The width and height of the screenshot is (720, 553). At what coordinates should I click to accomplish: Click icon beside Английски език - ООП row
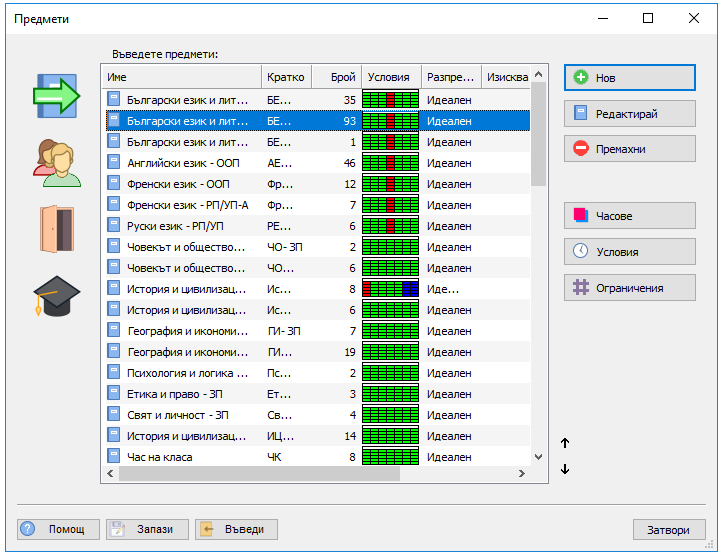point(114,163)
